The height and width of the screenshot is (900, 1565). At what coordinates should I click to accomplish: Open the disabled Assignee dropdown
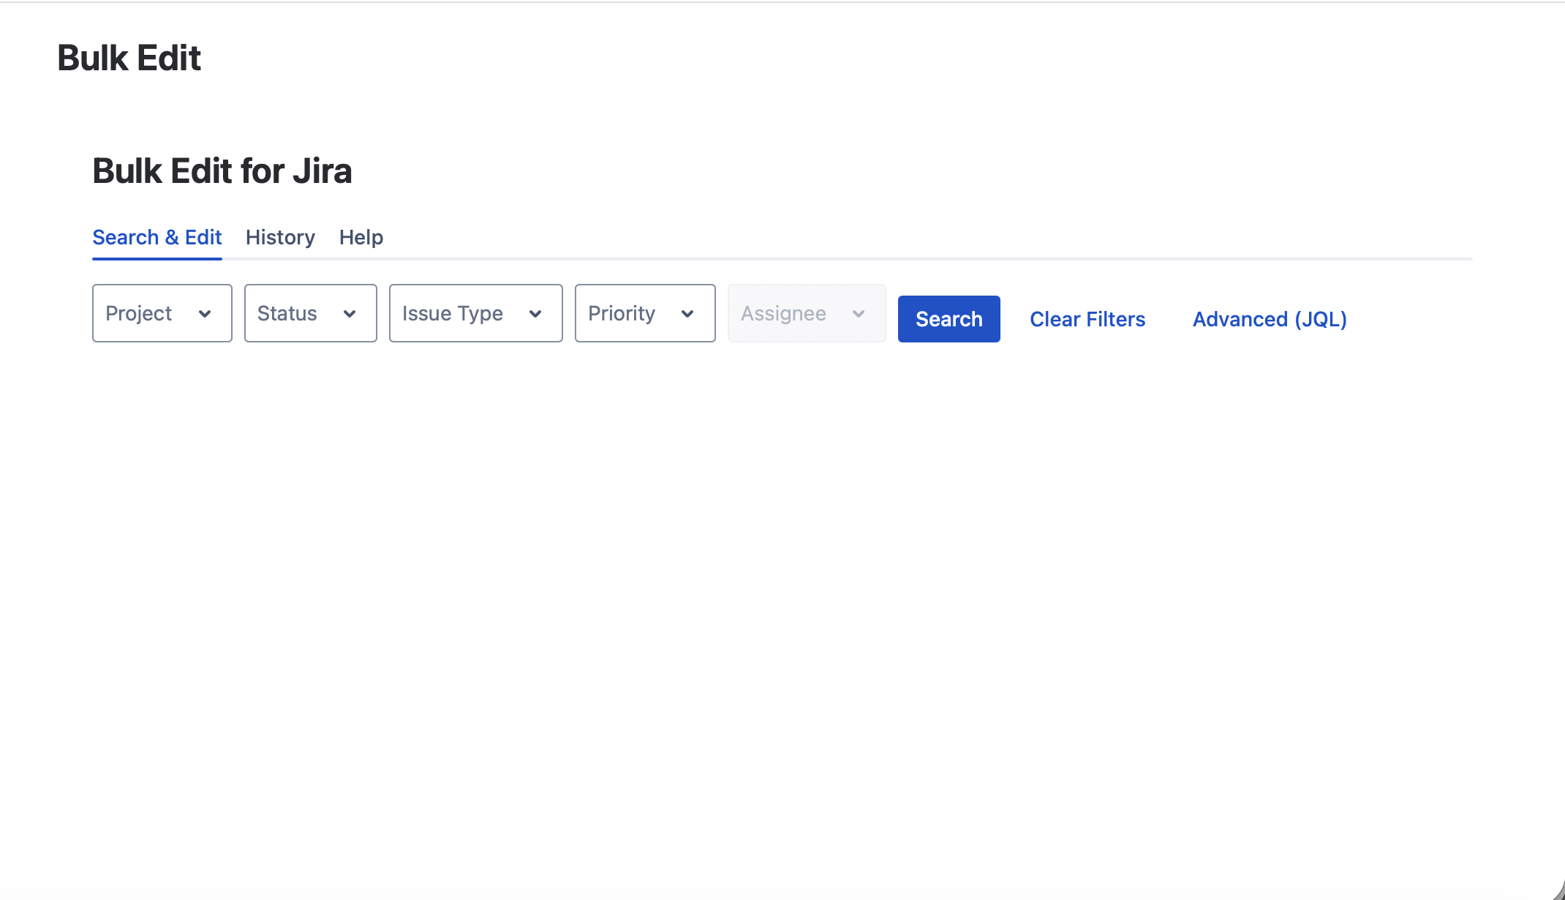806,313
